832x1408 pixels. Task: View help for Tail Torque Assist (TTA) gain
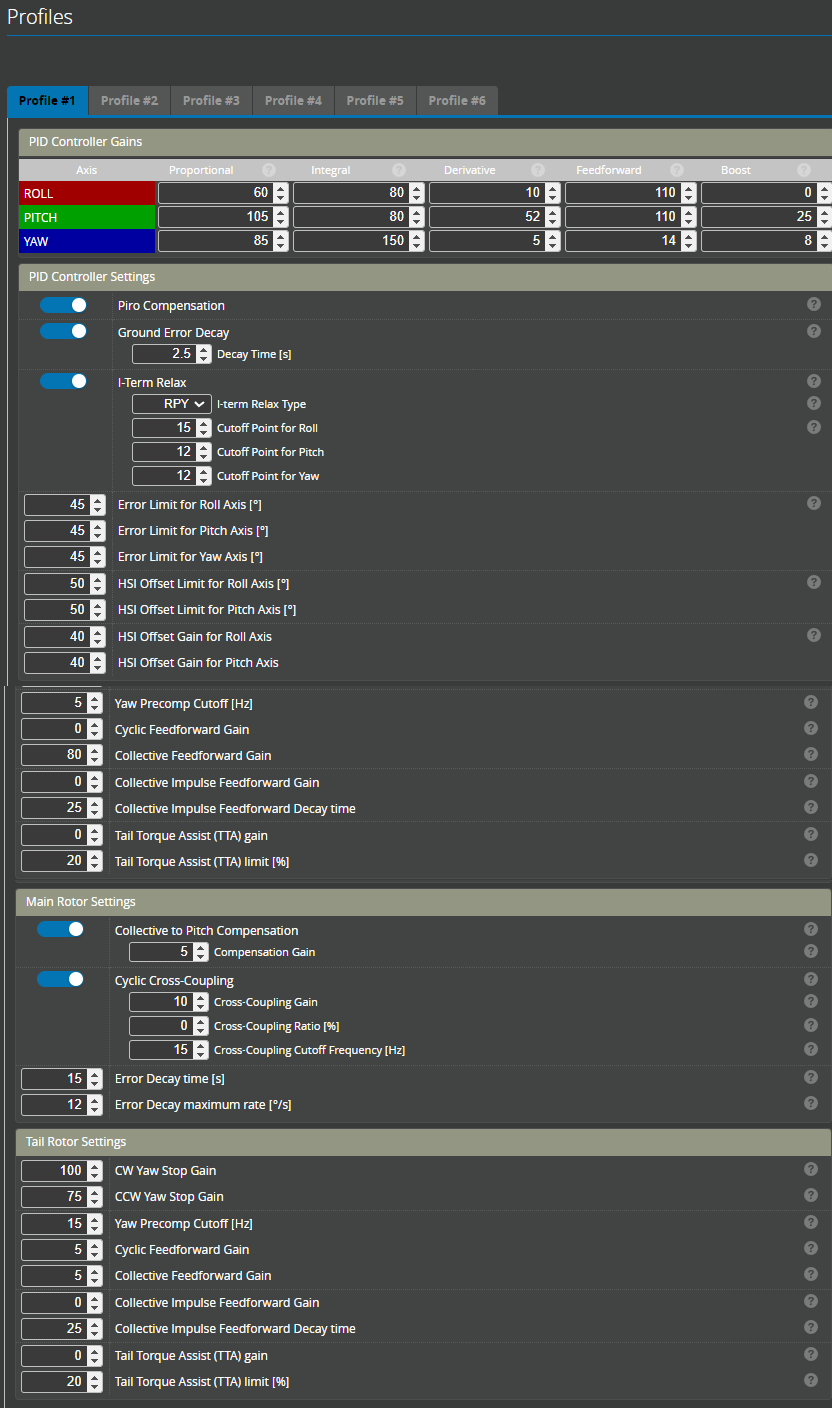pos(811,834)
